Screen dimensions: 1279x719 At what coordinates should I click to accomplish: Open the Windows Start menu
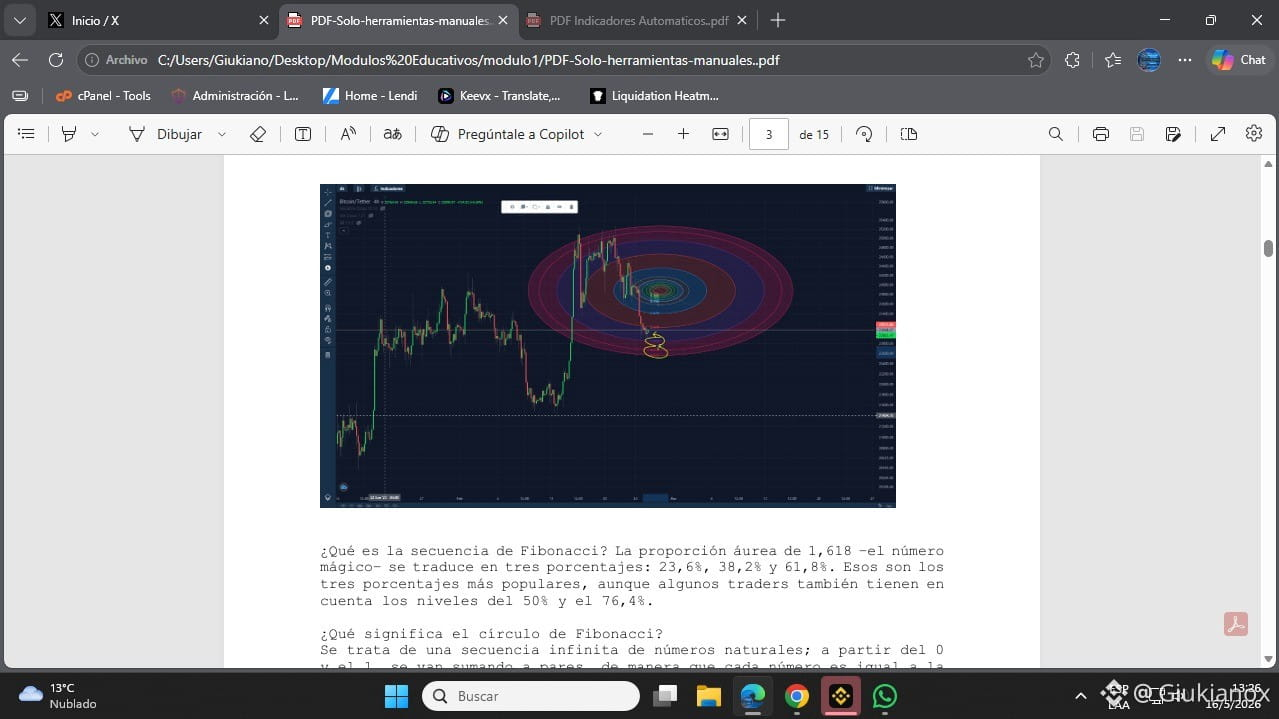[x=397, y=695]
